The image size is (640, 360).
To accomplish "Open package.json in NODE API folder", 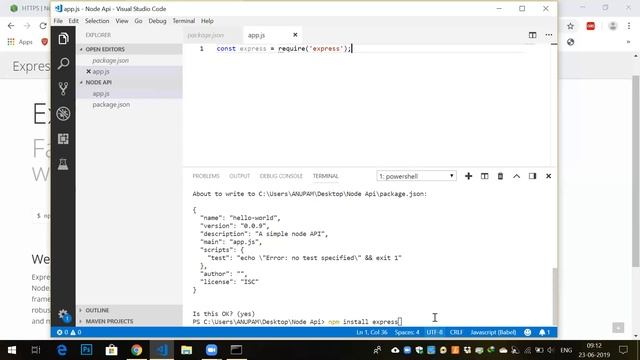I will click(111, 104).
